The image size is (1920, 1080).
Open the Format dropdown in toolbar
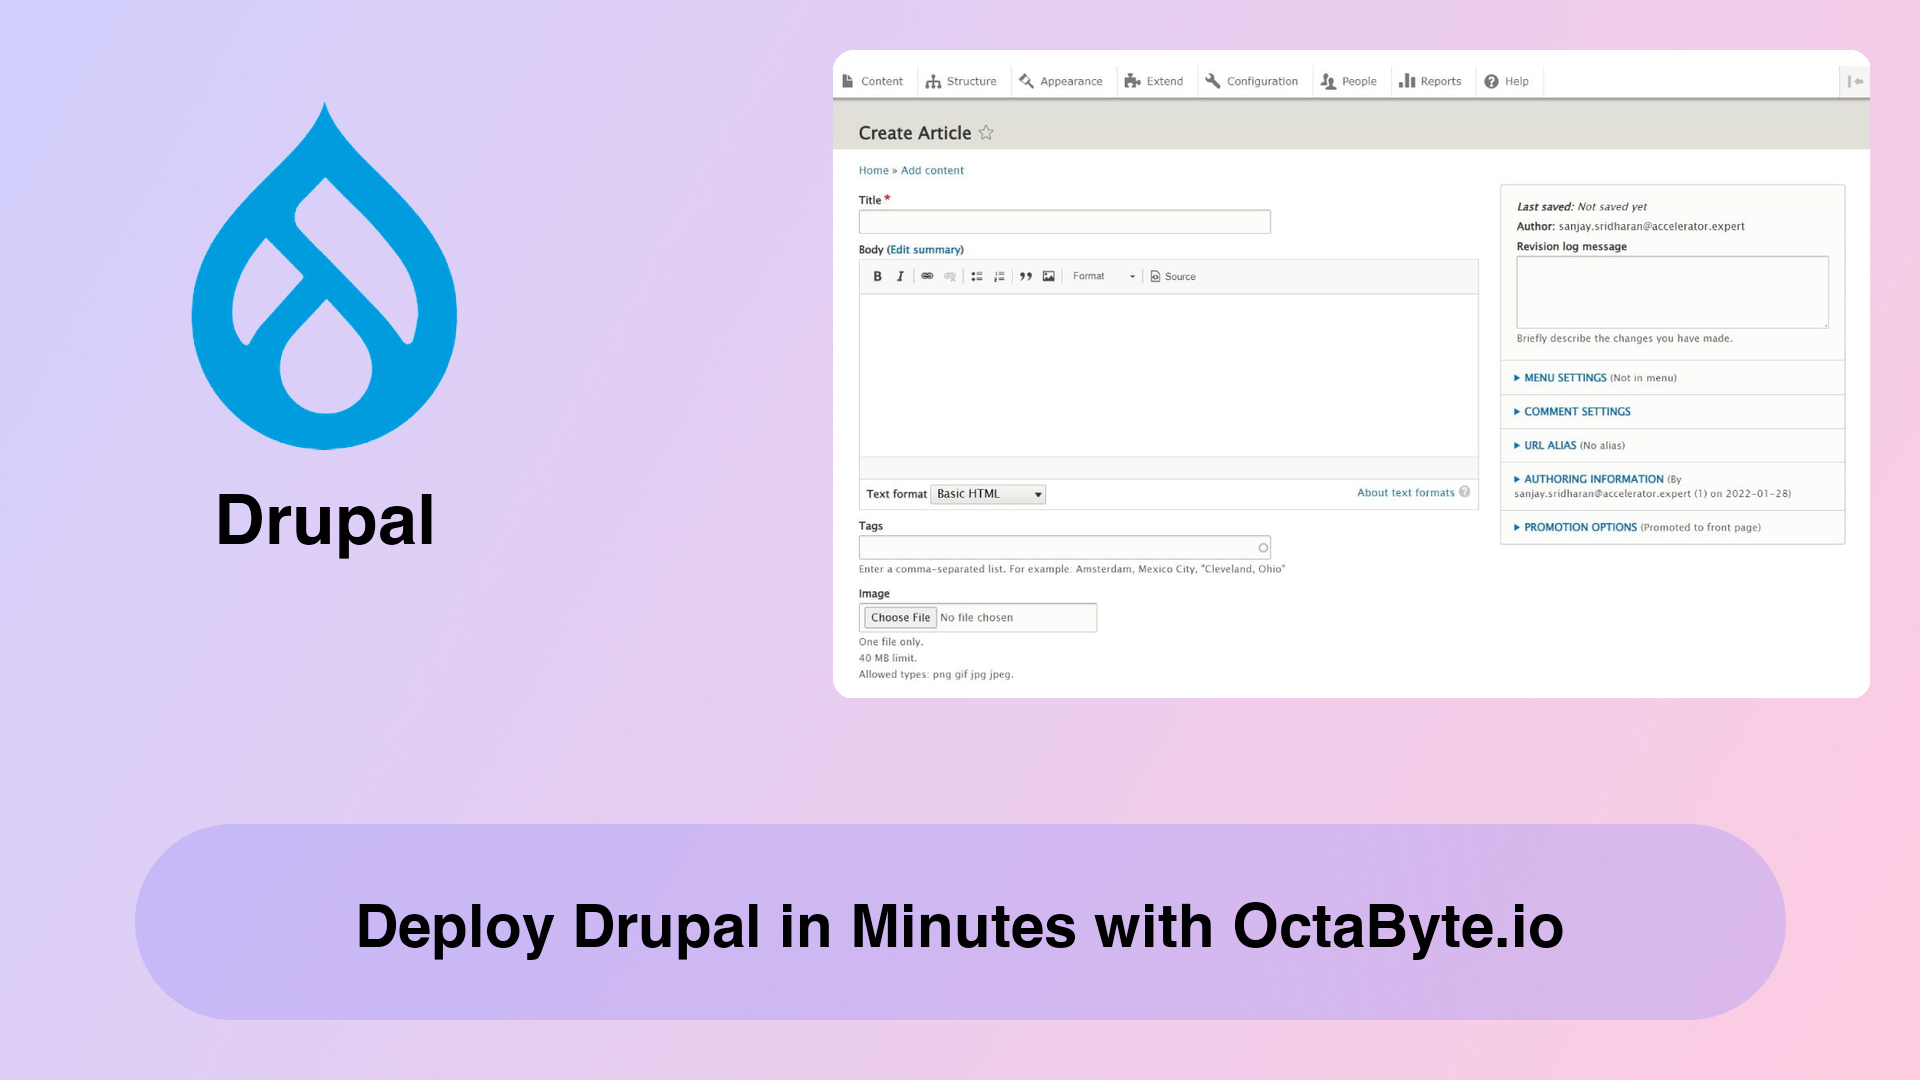point(1101,276)
